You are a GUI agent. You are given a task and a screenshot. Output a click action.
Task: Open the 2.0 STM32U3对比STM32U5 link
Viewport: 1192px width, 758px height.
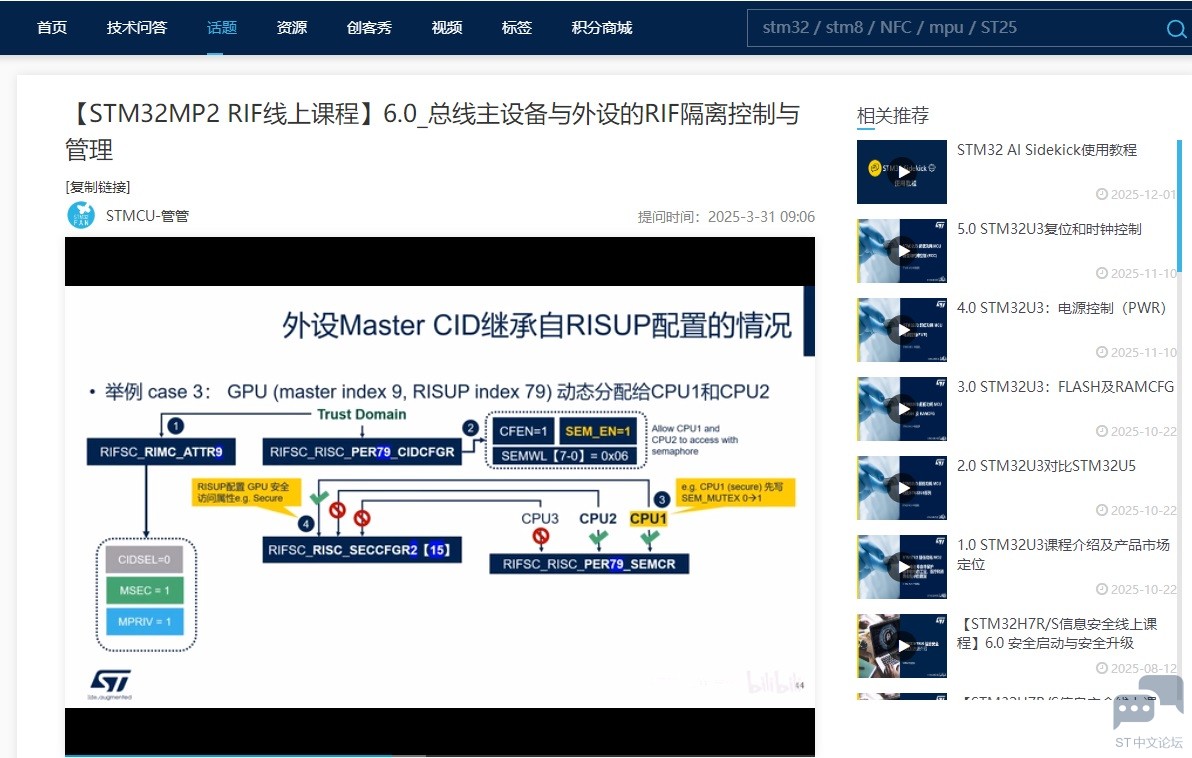[1046, 466]
